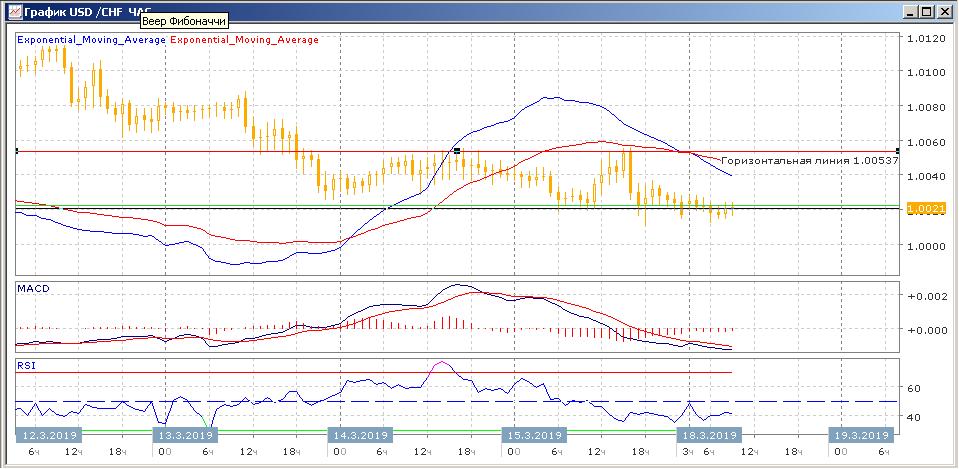Select the 14.3.2019 date marker
Screen dimensions: 959x469
tap(360, 435)
